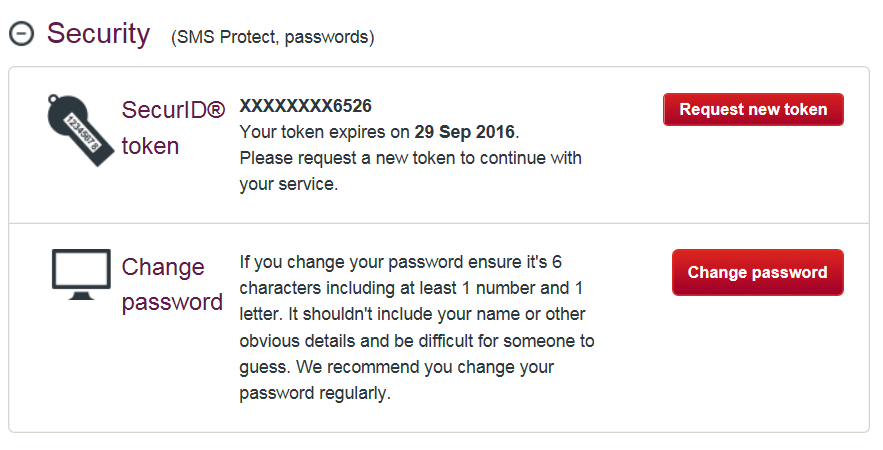This screenshot has width=883, height=450.
Task: Request a new SecurID token
Action: [x=753, y=109]
